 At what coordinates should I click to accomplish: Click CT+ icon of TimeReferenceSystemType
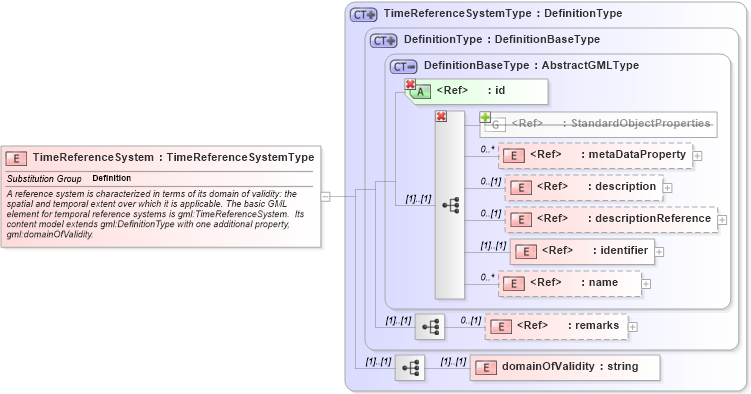(x=364, y=14)
